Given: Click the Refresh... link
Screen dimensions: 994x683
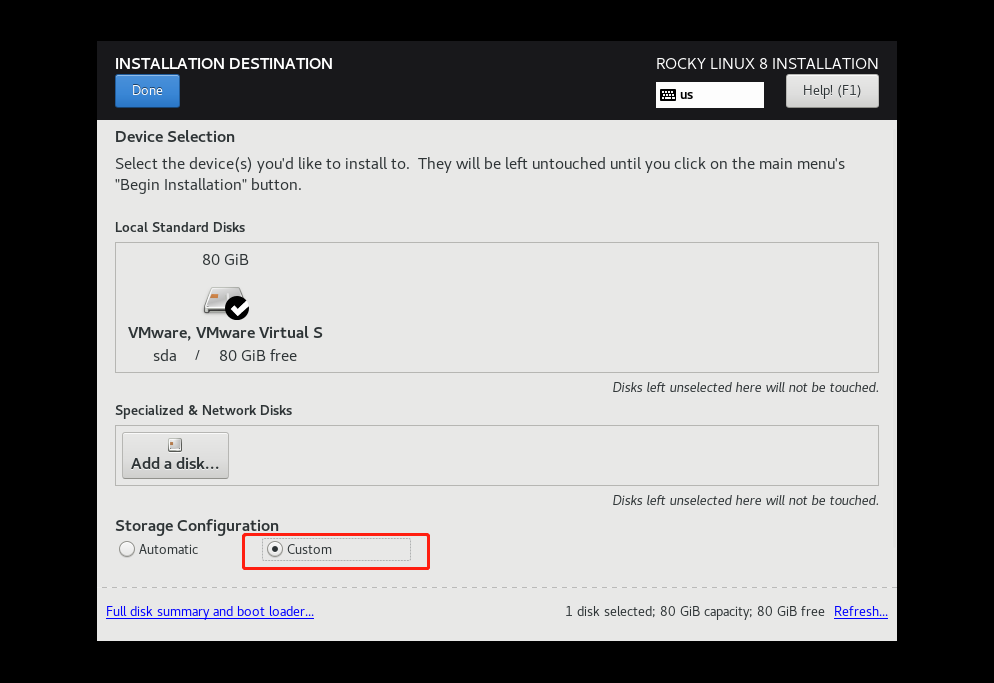Looking at the screenshot, I should click(860, 611).
